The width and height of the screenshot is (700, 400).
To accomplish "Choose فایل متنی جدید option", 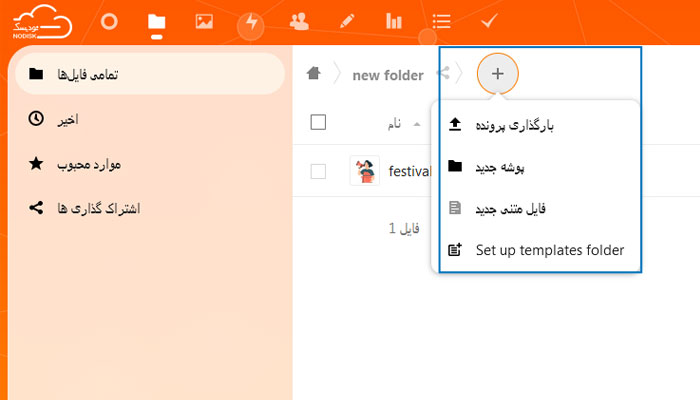I will [x=536, y=208].
